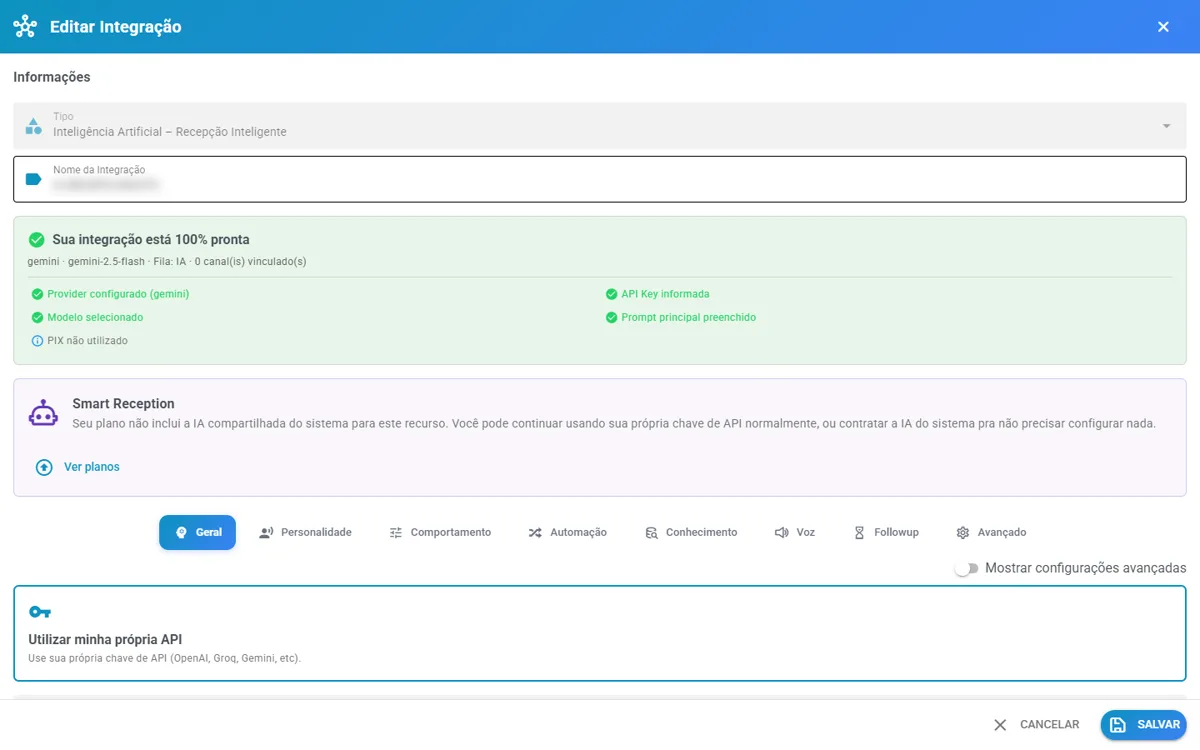
Task: Click the 'Smart Reception' heading
Action: [123, 404]
